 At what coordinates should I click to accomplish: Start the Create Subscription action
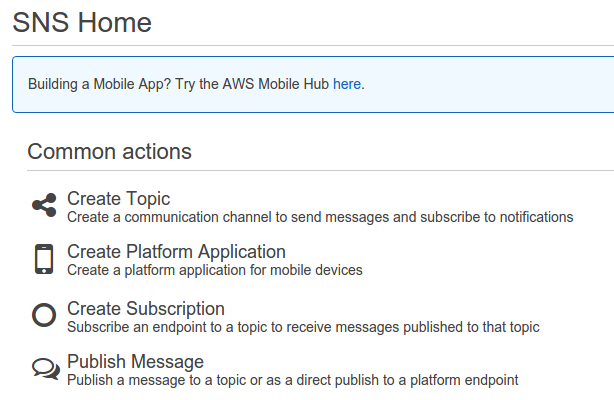tap(145, 309)
